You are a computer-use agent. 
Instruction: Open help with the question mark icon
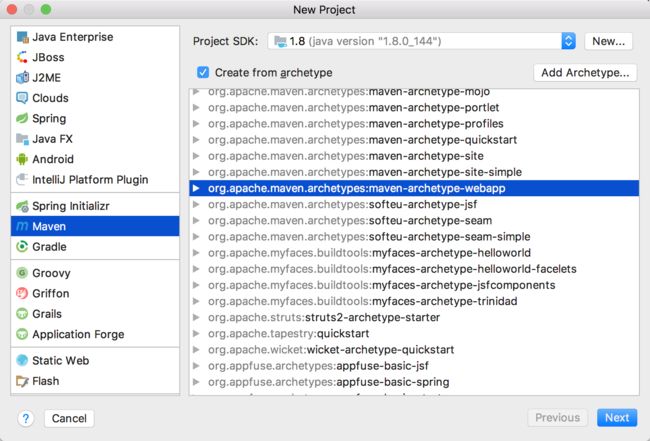pyautogui.click(x=26, y=418)
